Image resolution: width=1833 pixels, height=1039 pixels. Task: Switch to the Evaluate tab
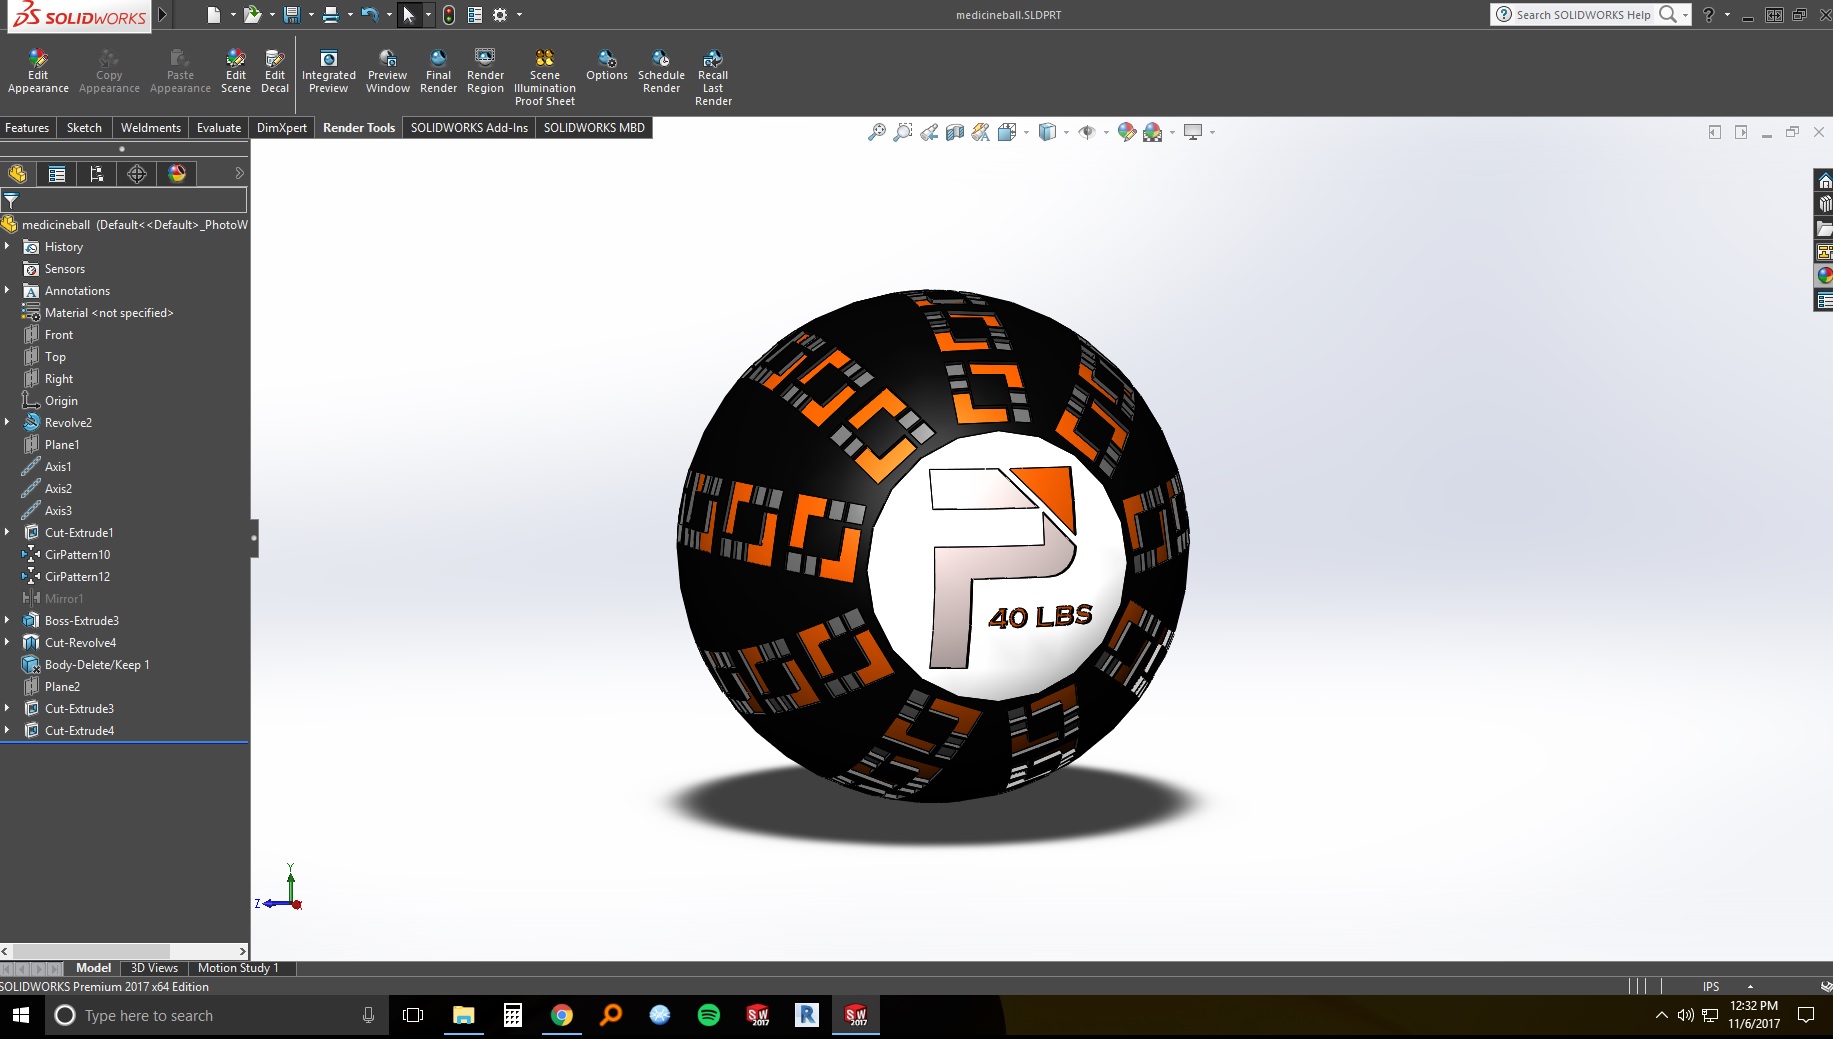218,128
